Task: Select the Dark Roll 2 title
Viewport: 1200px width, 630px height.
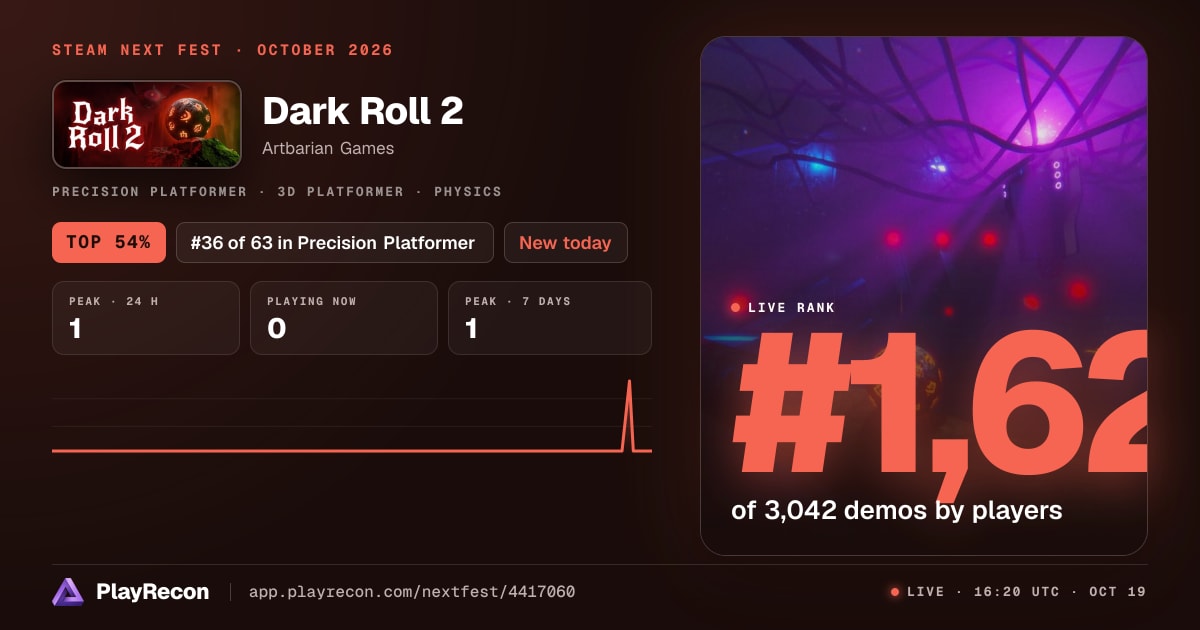Action: pos(363,111)
